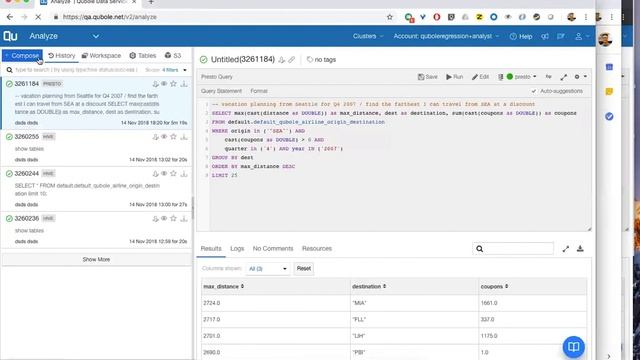Image resolution: width=640 pixels, height=360 pixels.
Task: Click the results search field
Action: [513, 249]
